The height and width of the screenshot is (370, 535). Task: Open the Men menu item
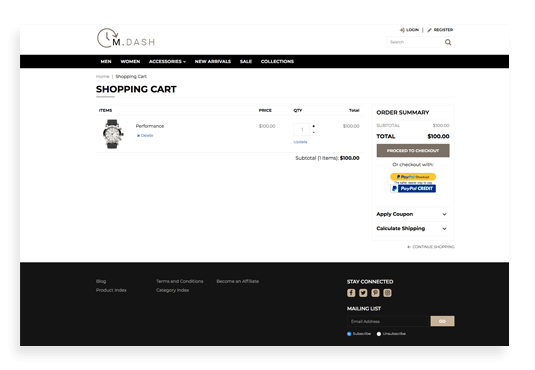click(106, 61)
